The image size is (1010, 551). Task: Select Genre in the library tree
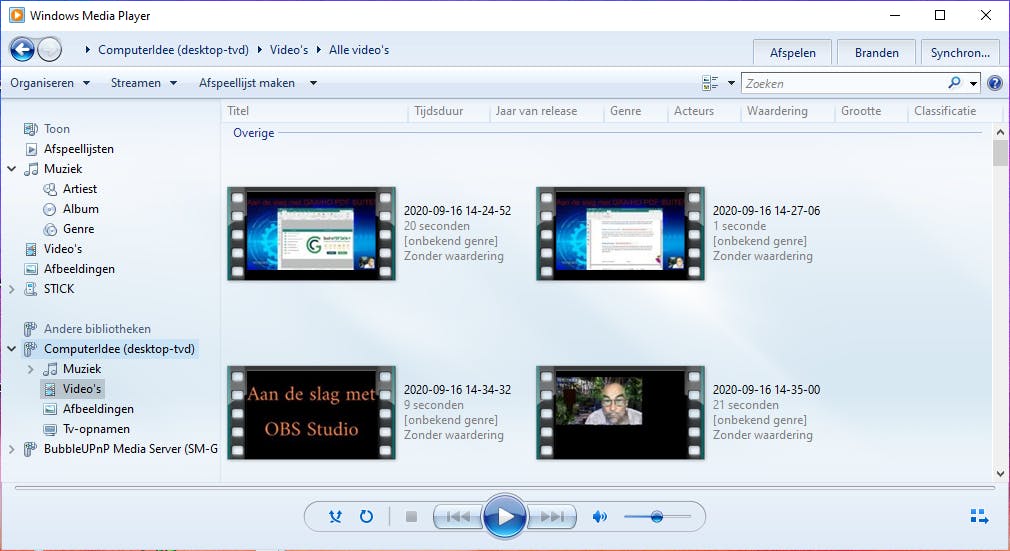(x=79, y=228)
